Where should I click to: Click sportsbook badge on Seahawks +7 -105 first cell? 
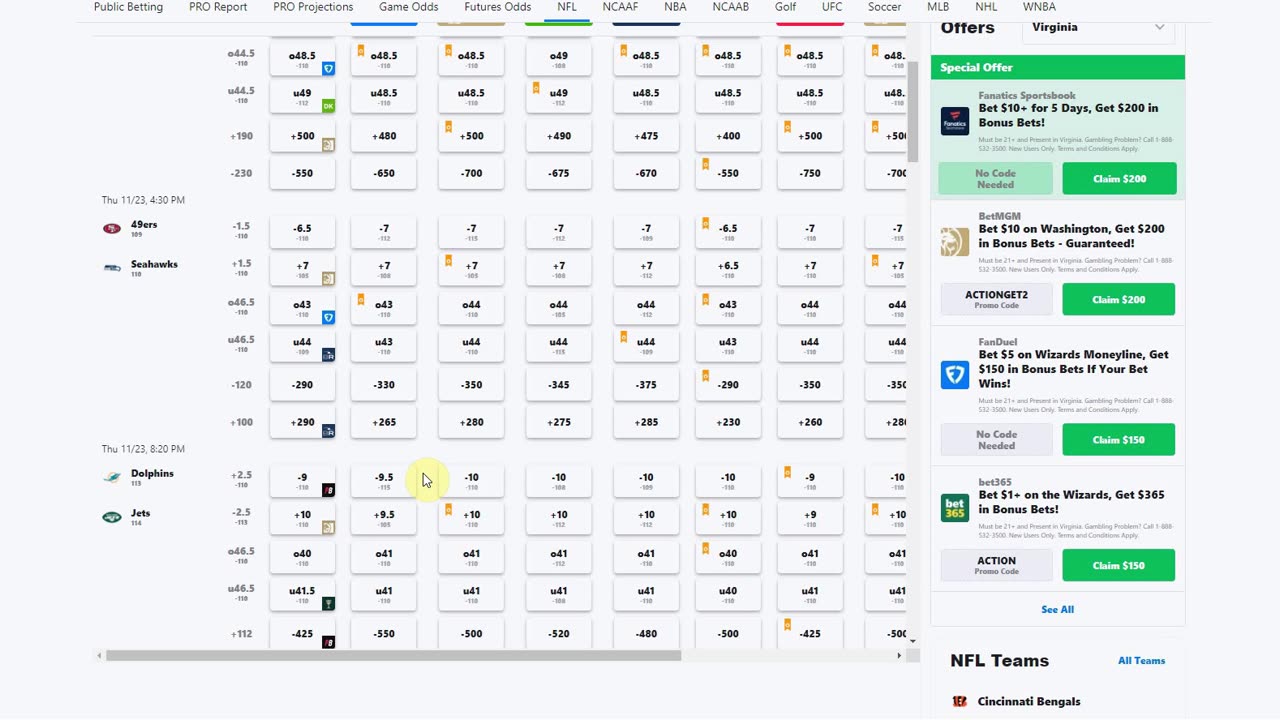pyautogui.click(x=328, y=279)
